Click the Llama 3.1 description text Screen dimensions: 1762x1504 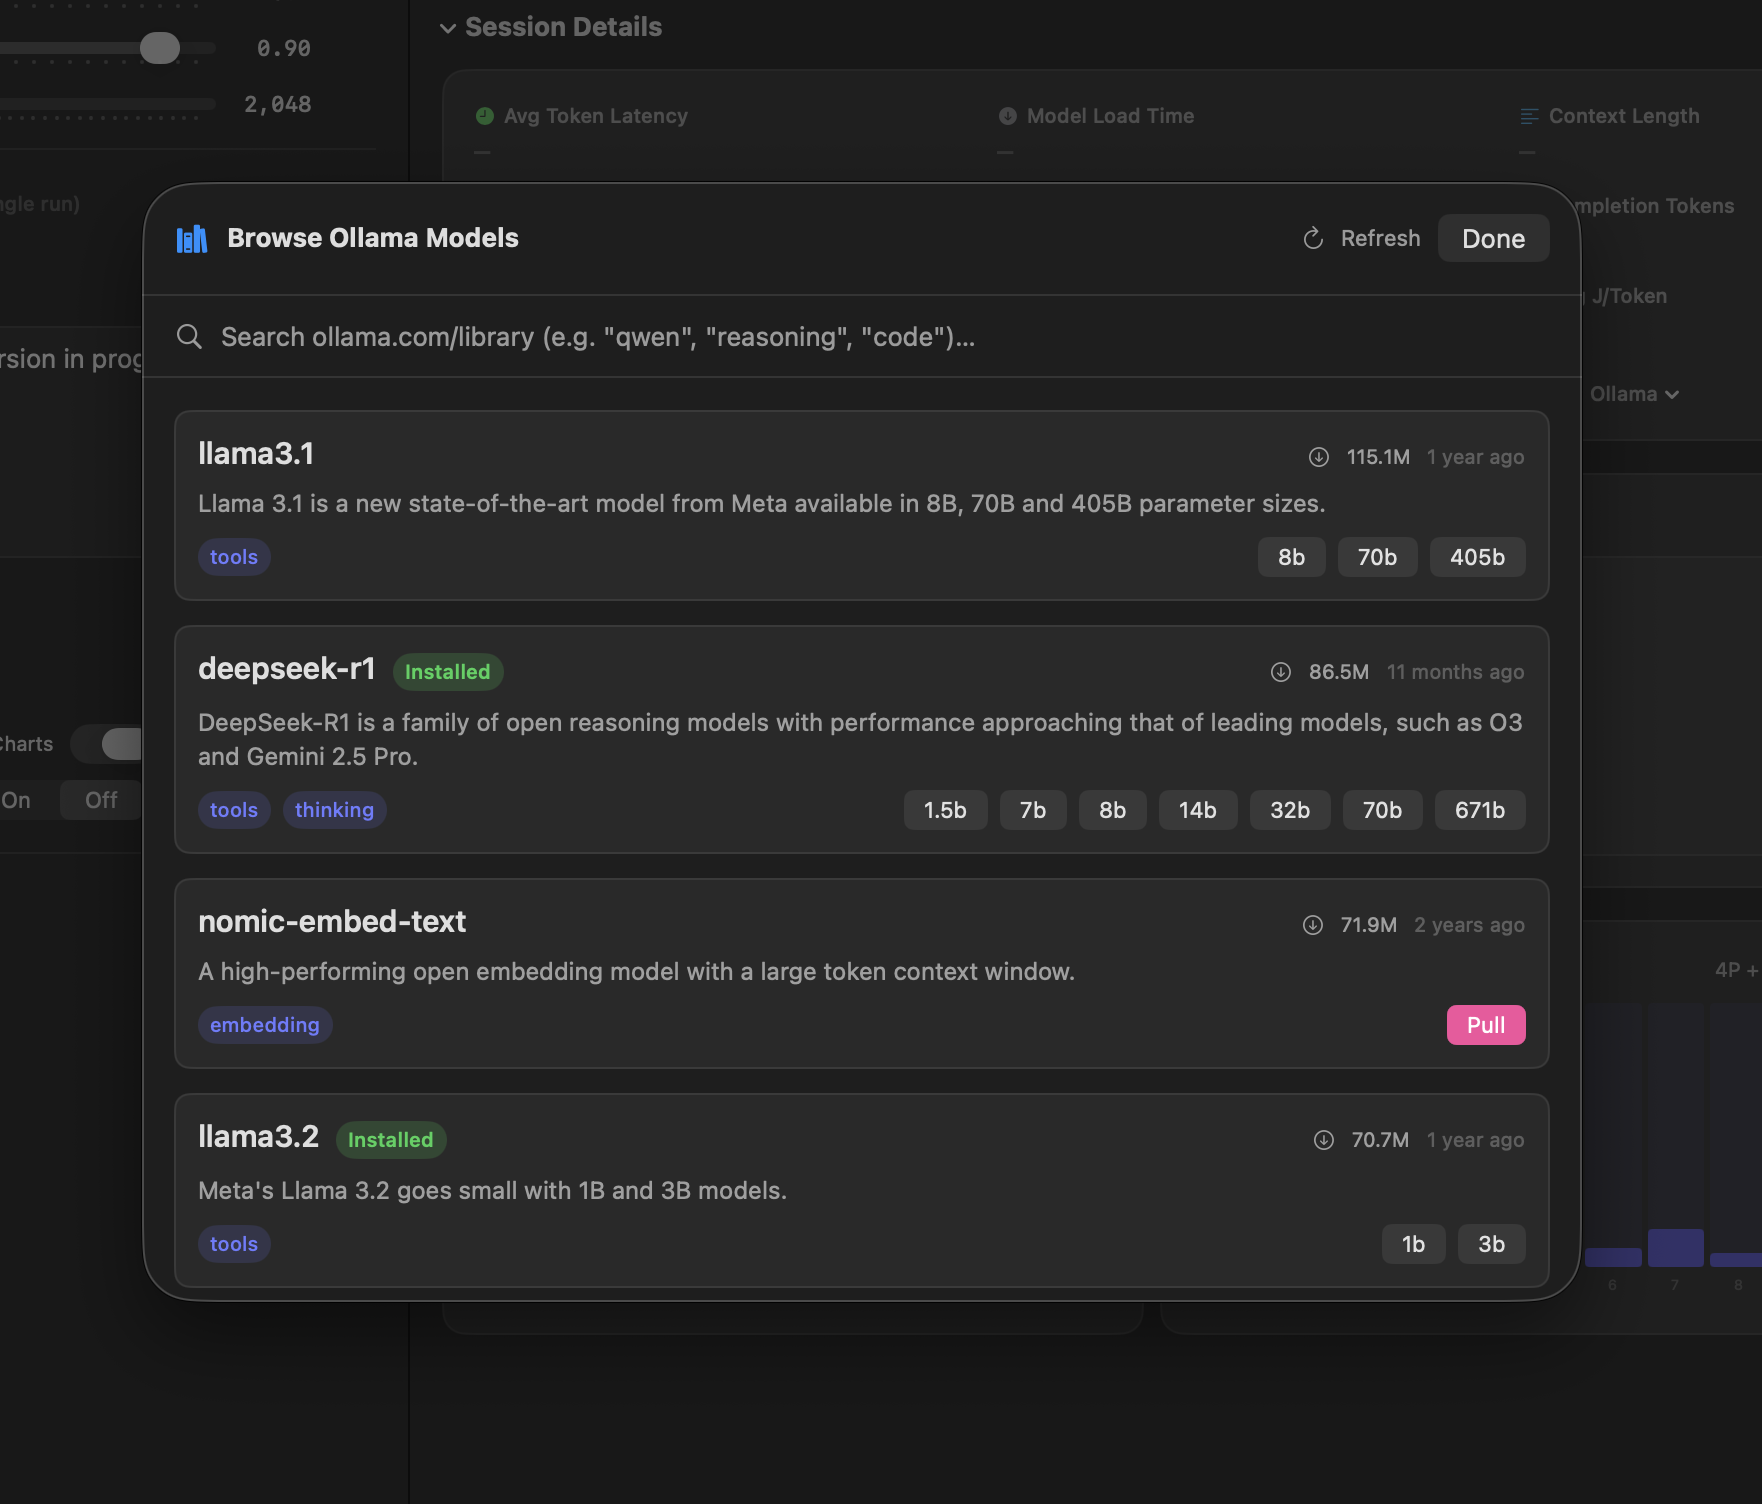point(762,504)
